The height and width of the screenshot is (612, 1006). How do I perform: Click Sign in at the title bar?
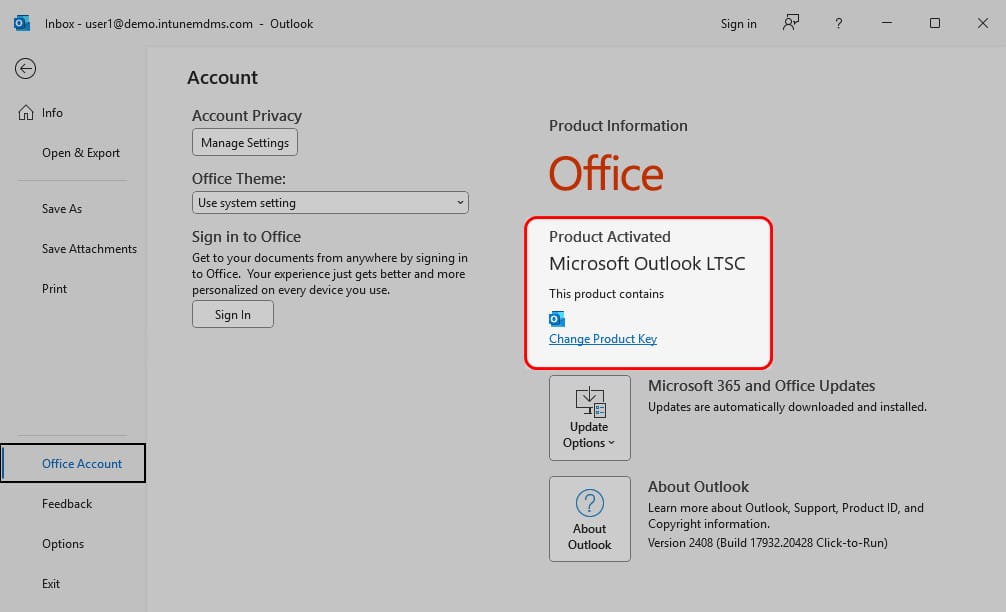(738, 24)
